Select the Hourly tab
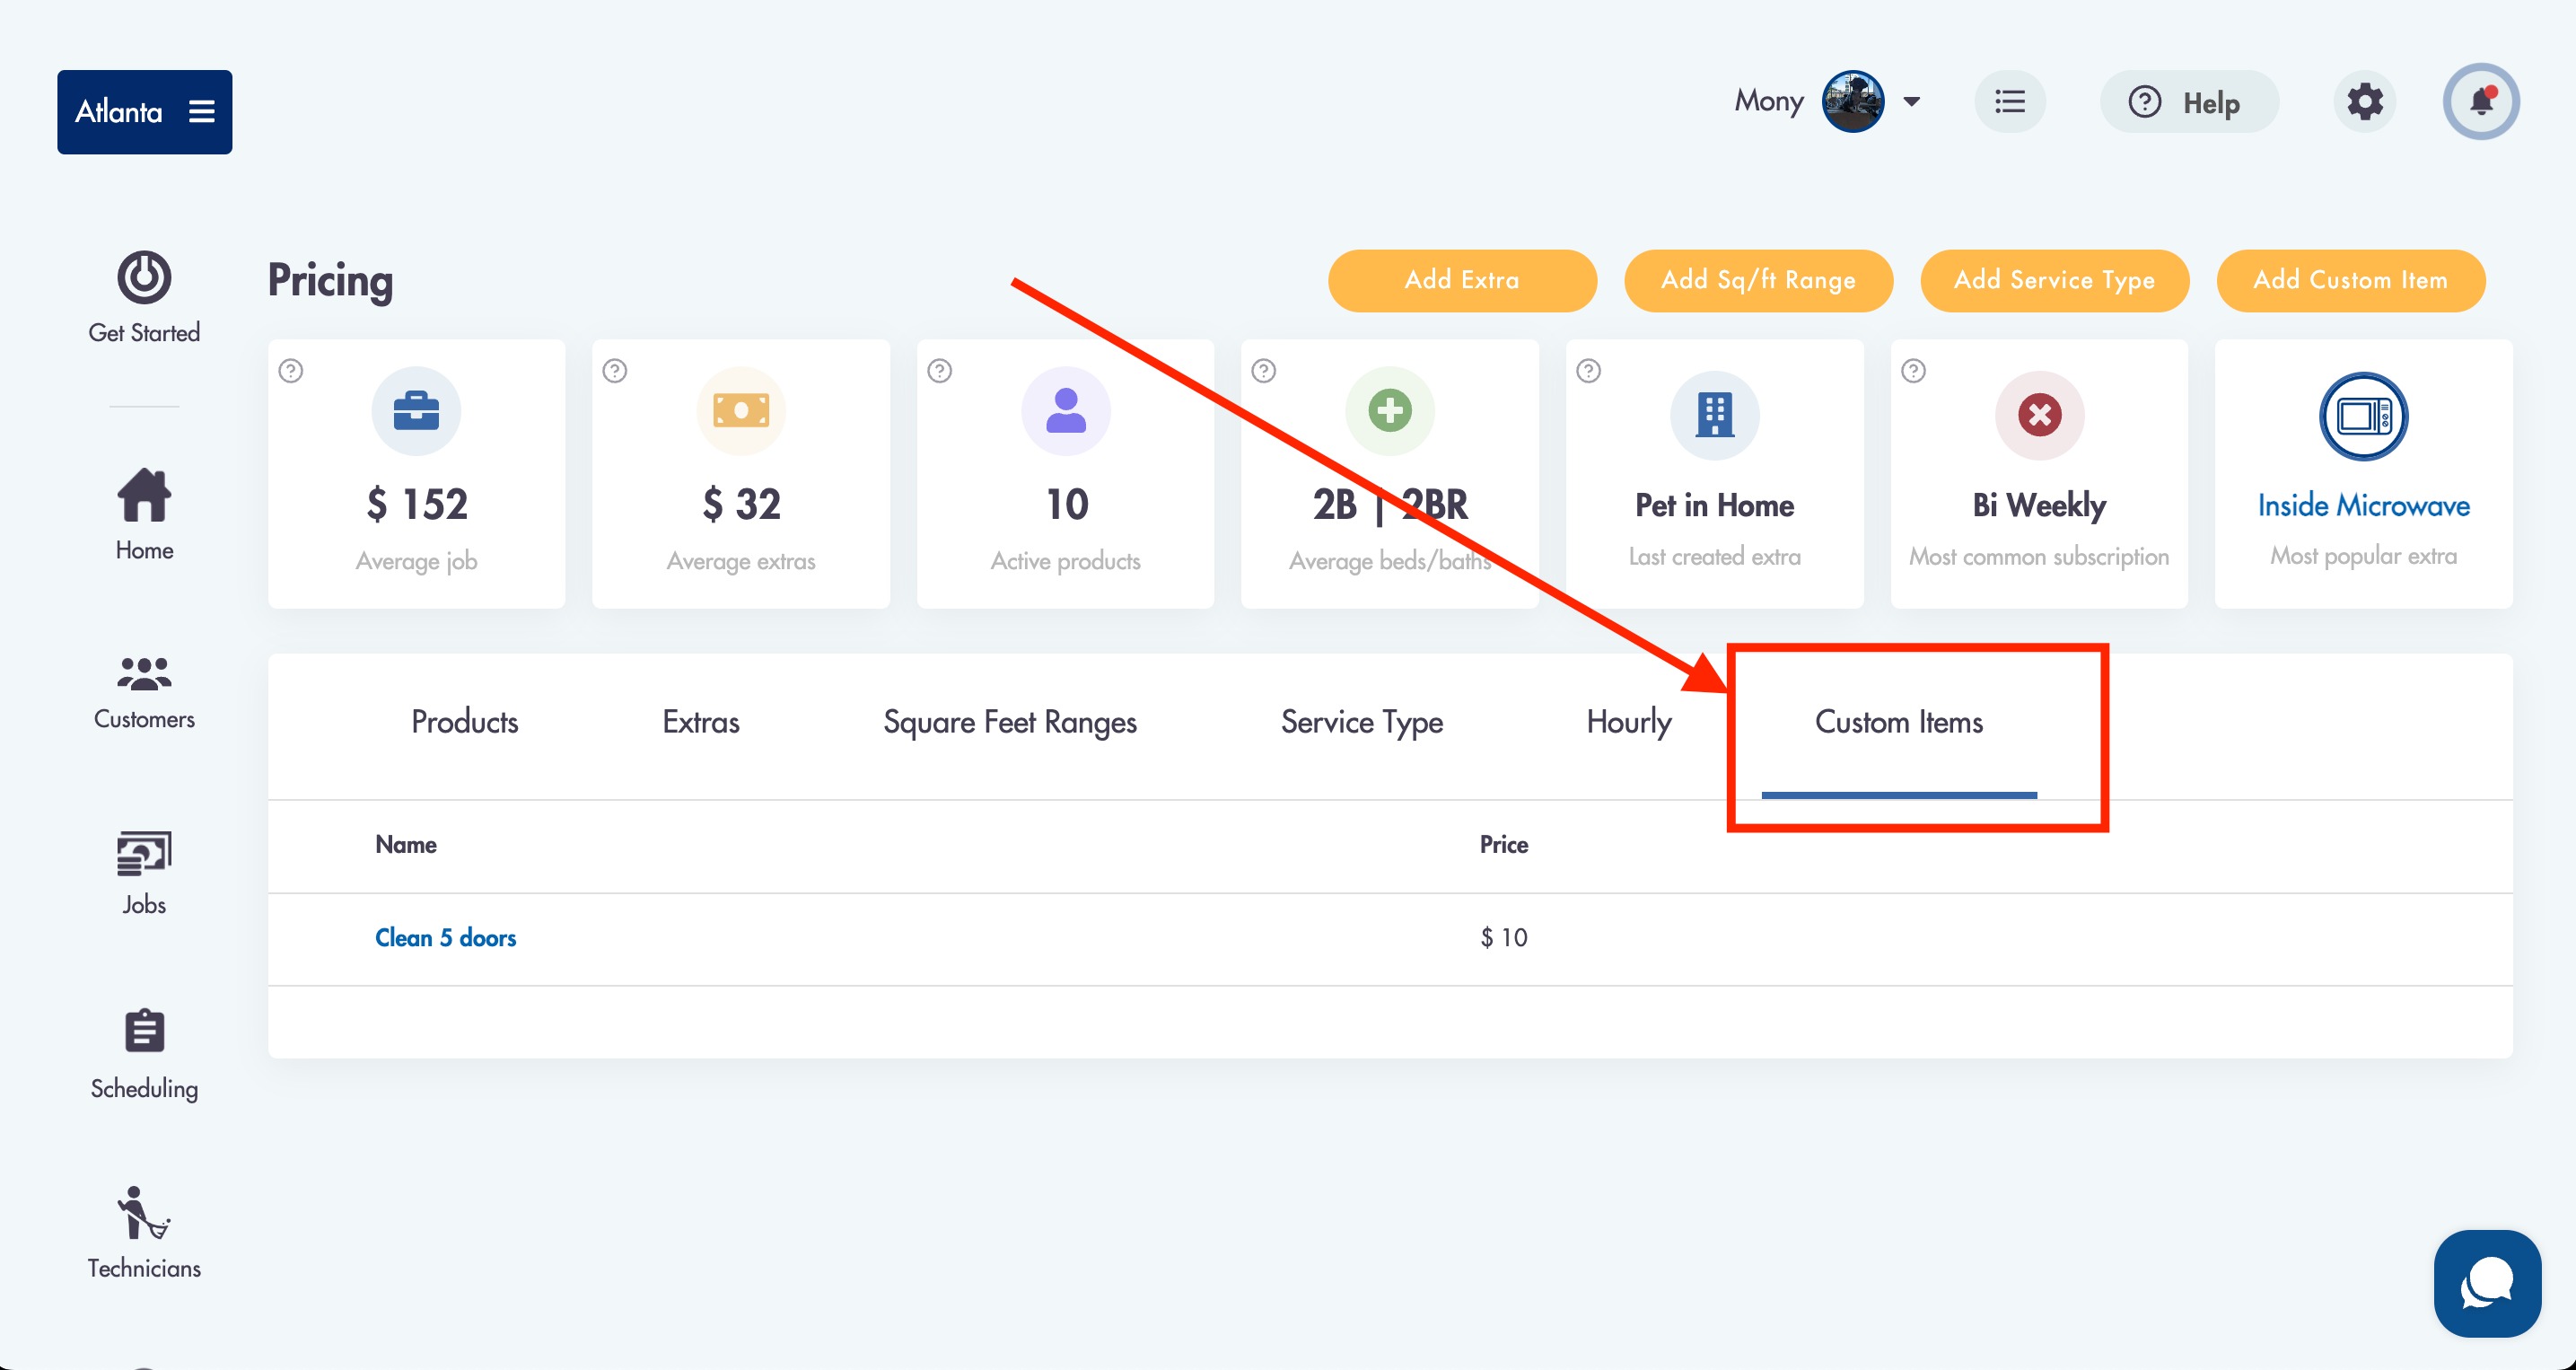This screenshot has width=2576, height=1370. tap(1629, 722)
